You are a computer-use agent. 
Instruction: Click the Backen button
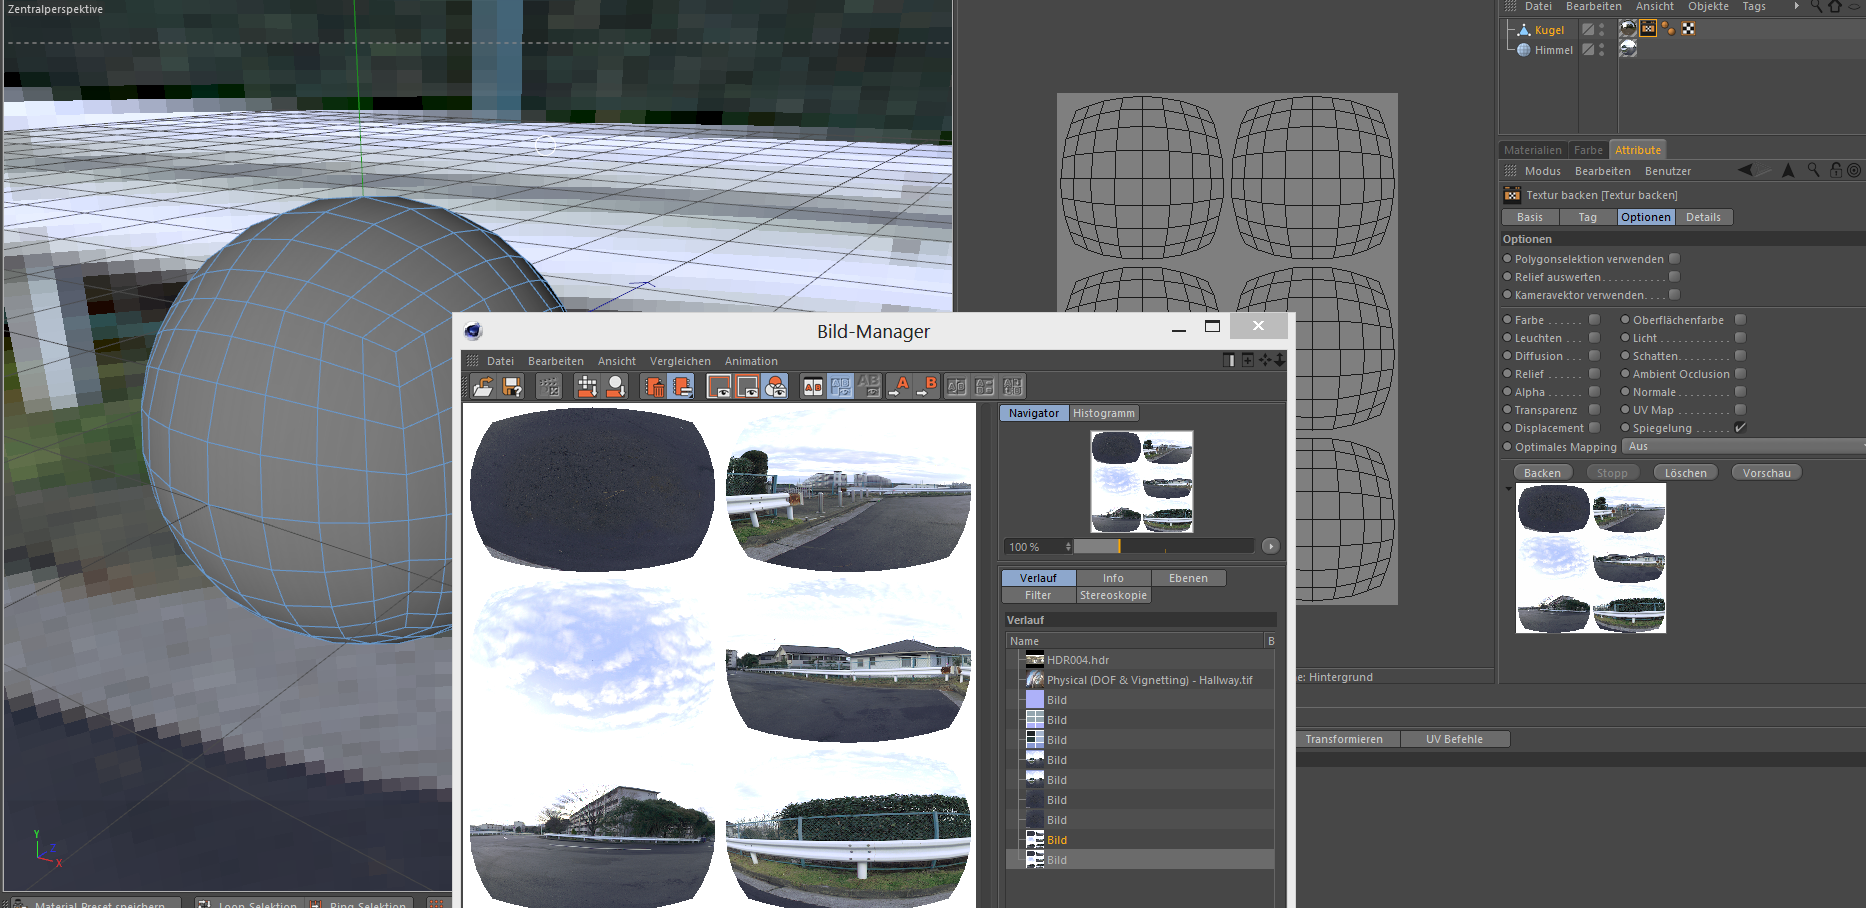pos(1542,473)
